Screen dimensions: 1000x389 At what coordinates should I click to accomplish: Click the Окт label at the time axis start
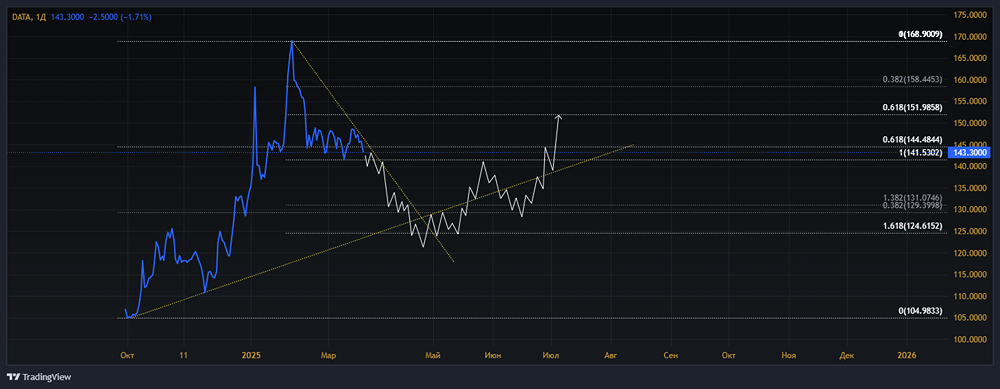127,355
